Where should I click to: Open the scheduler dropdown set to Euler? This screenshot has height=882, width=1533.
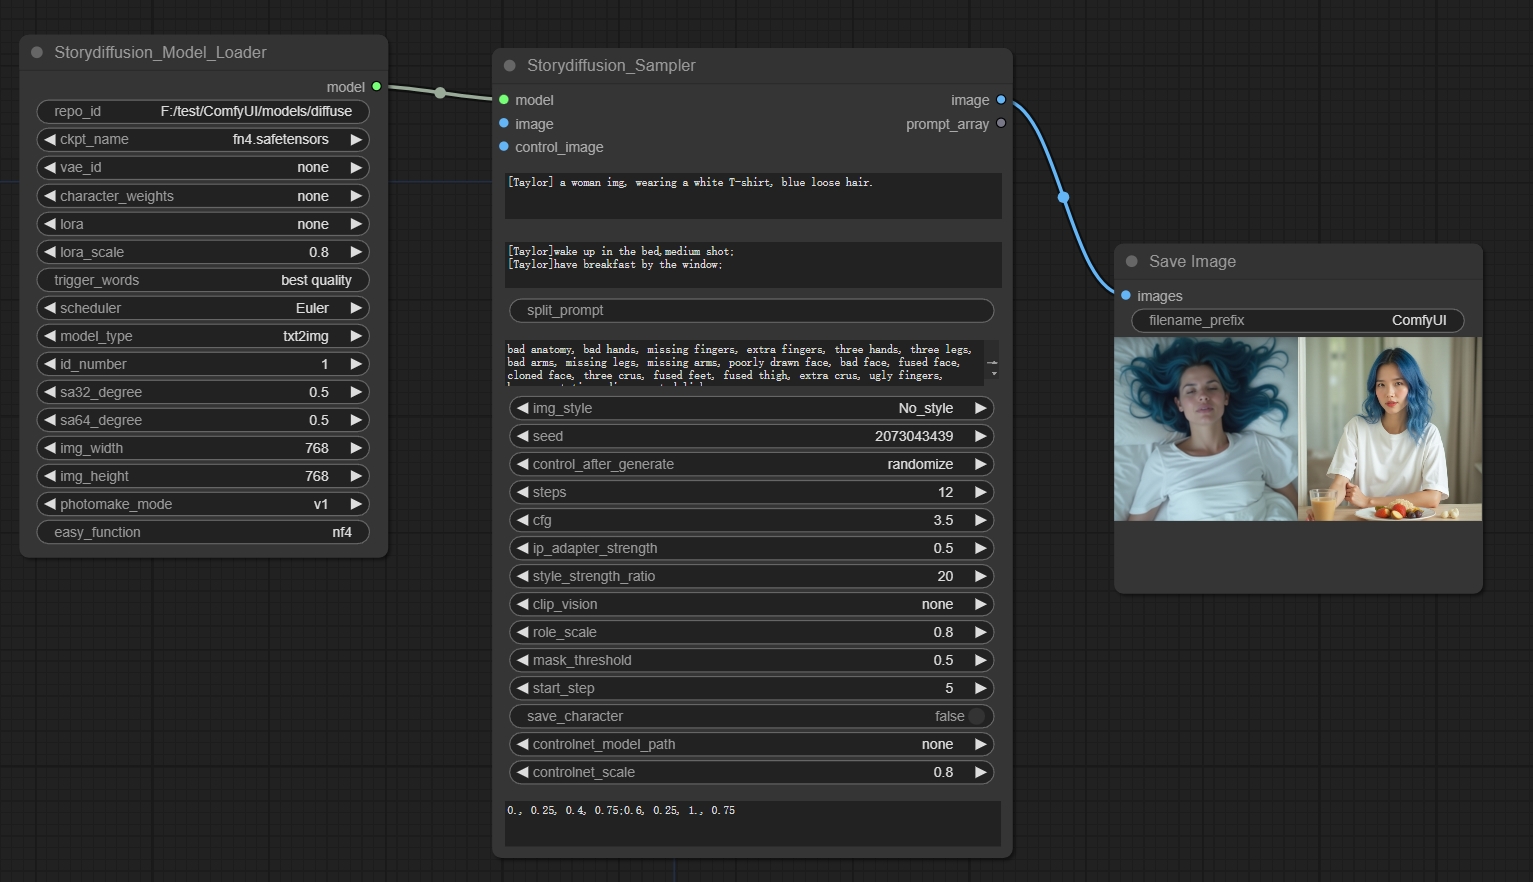click(203, 308)
